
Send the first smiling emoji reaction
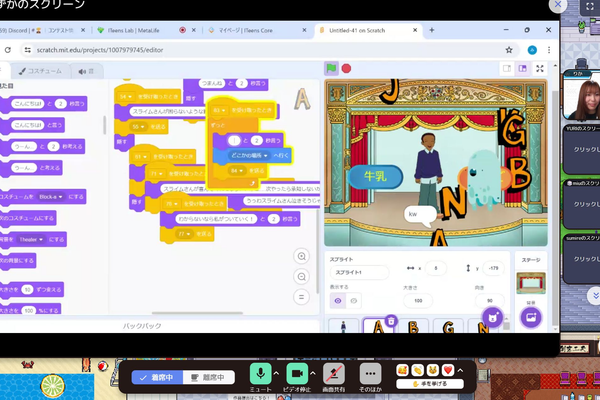point(403,370)
